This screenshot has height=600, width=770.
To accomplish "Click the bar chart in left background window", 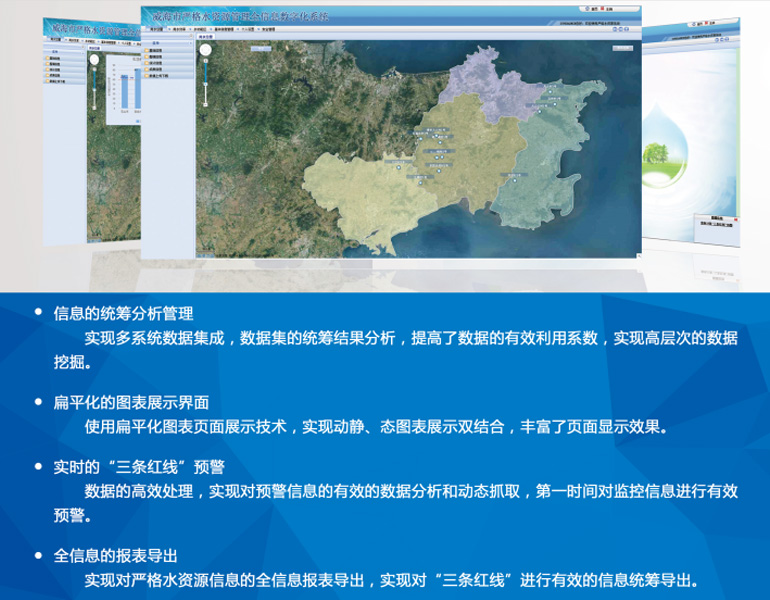I will click(126, 90).
